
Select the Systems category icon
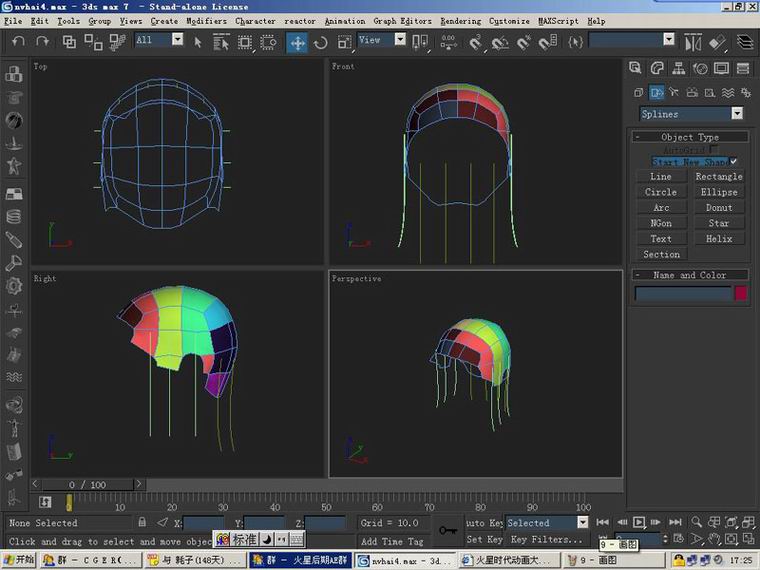746,92
